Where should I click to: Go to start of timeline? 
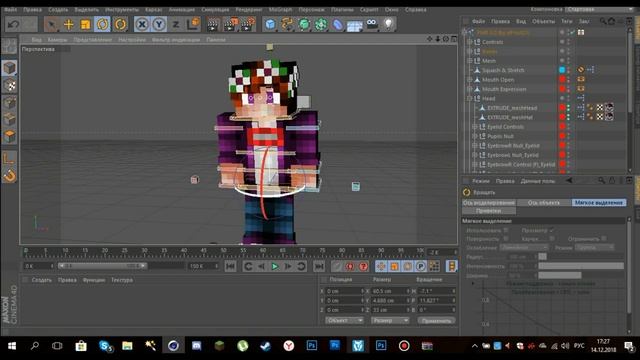click(230, 267)
